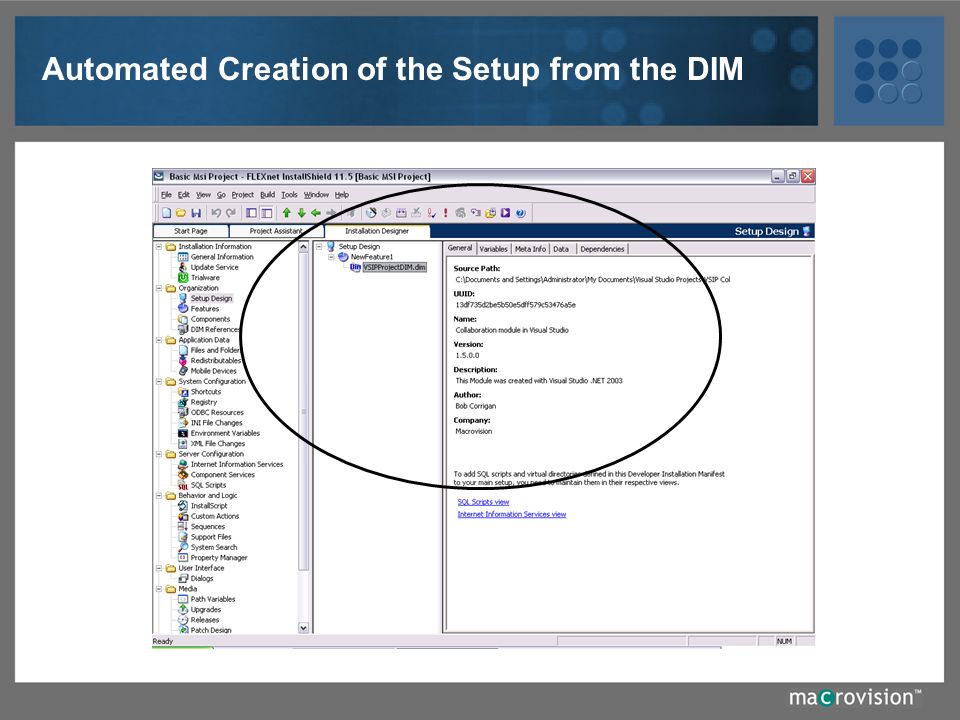
Task: Toggle the split-pane view layout toolbar button
Action: click(x=266, y=213)
